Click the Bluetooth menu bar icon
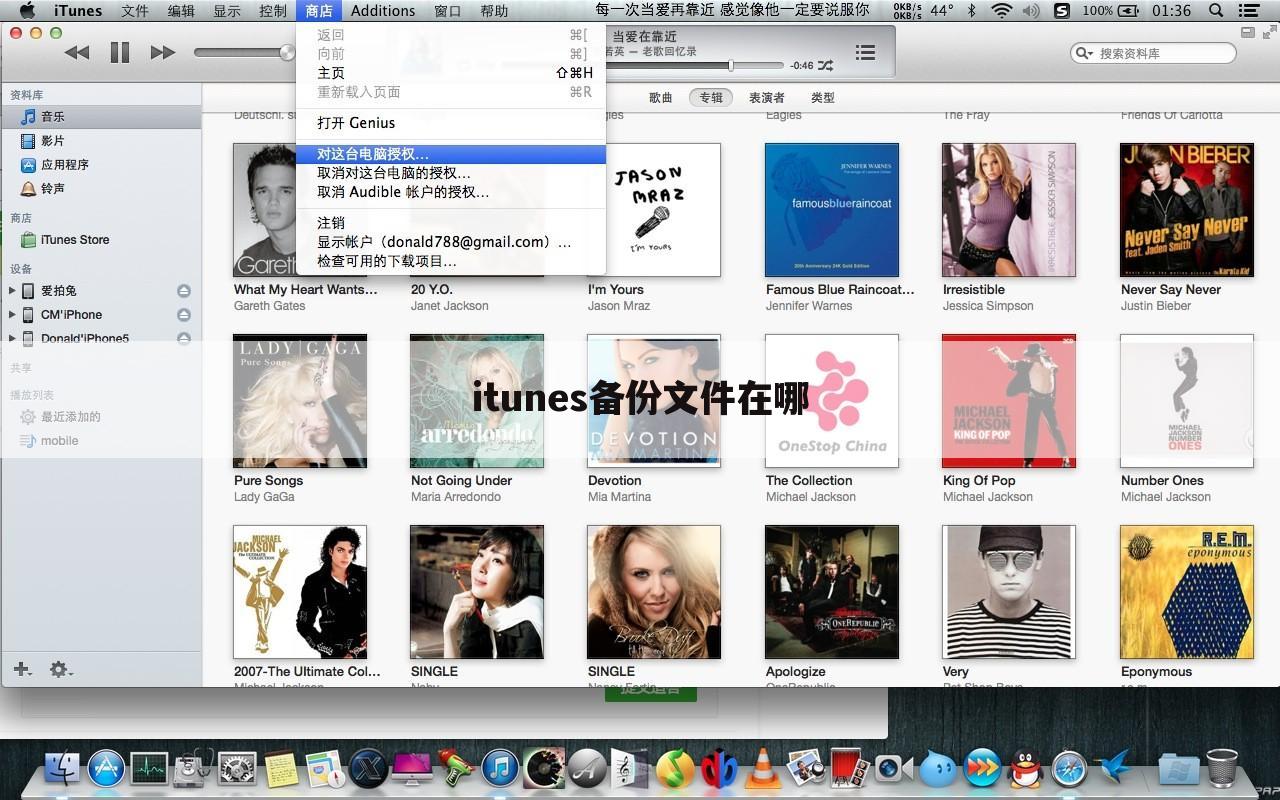The width and height of the screenshot is (1280, 800). click(972, 10)
